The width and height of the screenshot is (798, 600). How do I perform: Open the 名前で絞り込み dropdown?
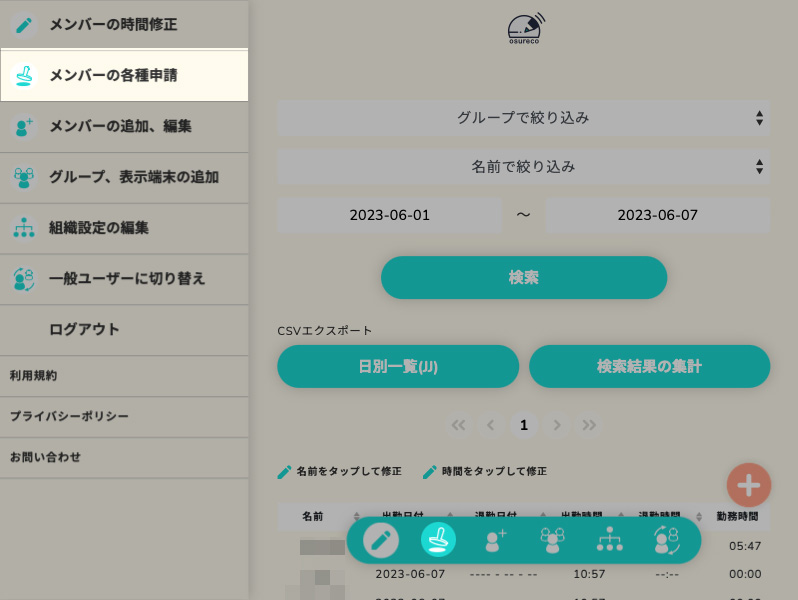523,166
